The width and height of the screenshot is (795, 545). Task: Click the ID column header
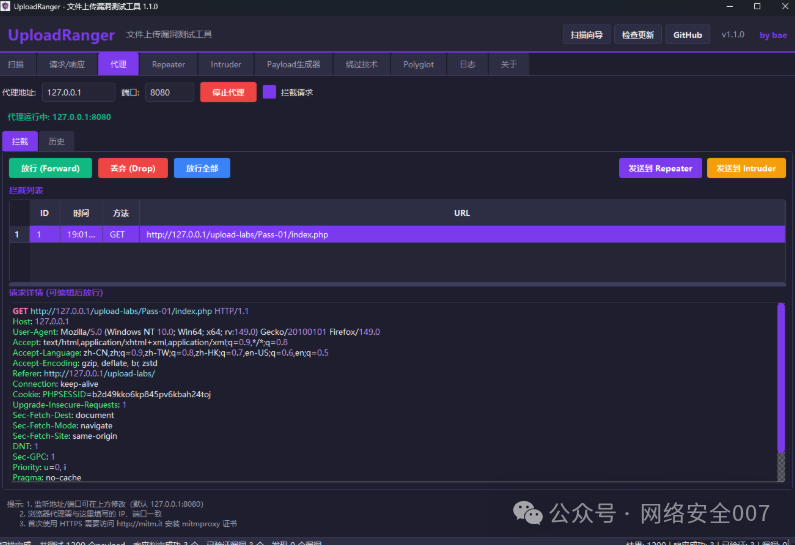(45, 213)
